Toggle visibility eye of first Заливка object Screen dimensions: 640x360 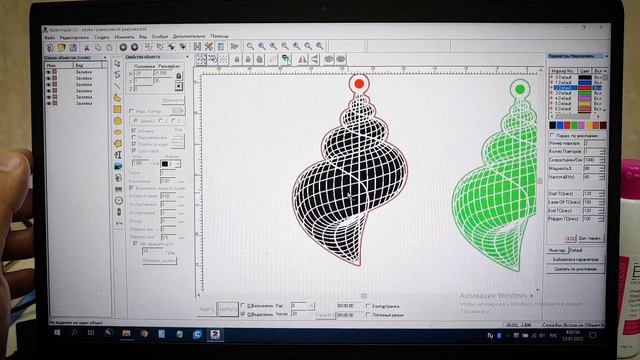click(x=49, y=72)
